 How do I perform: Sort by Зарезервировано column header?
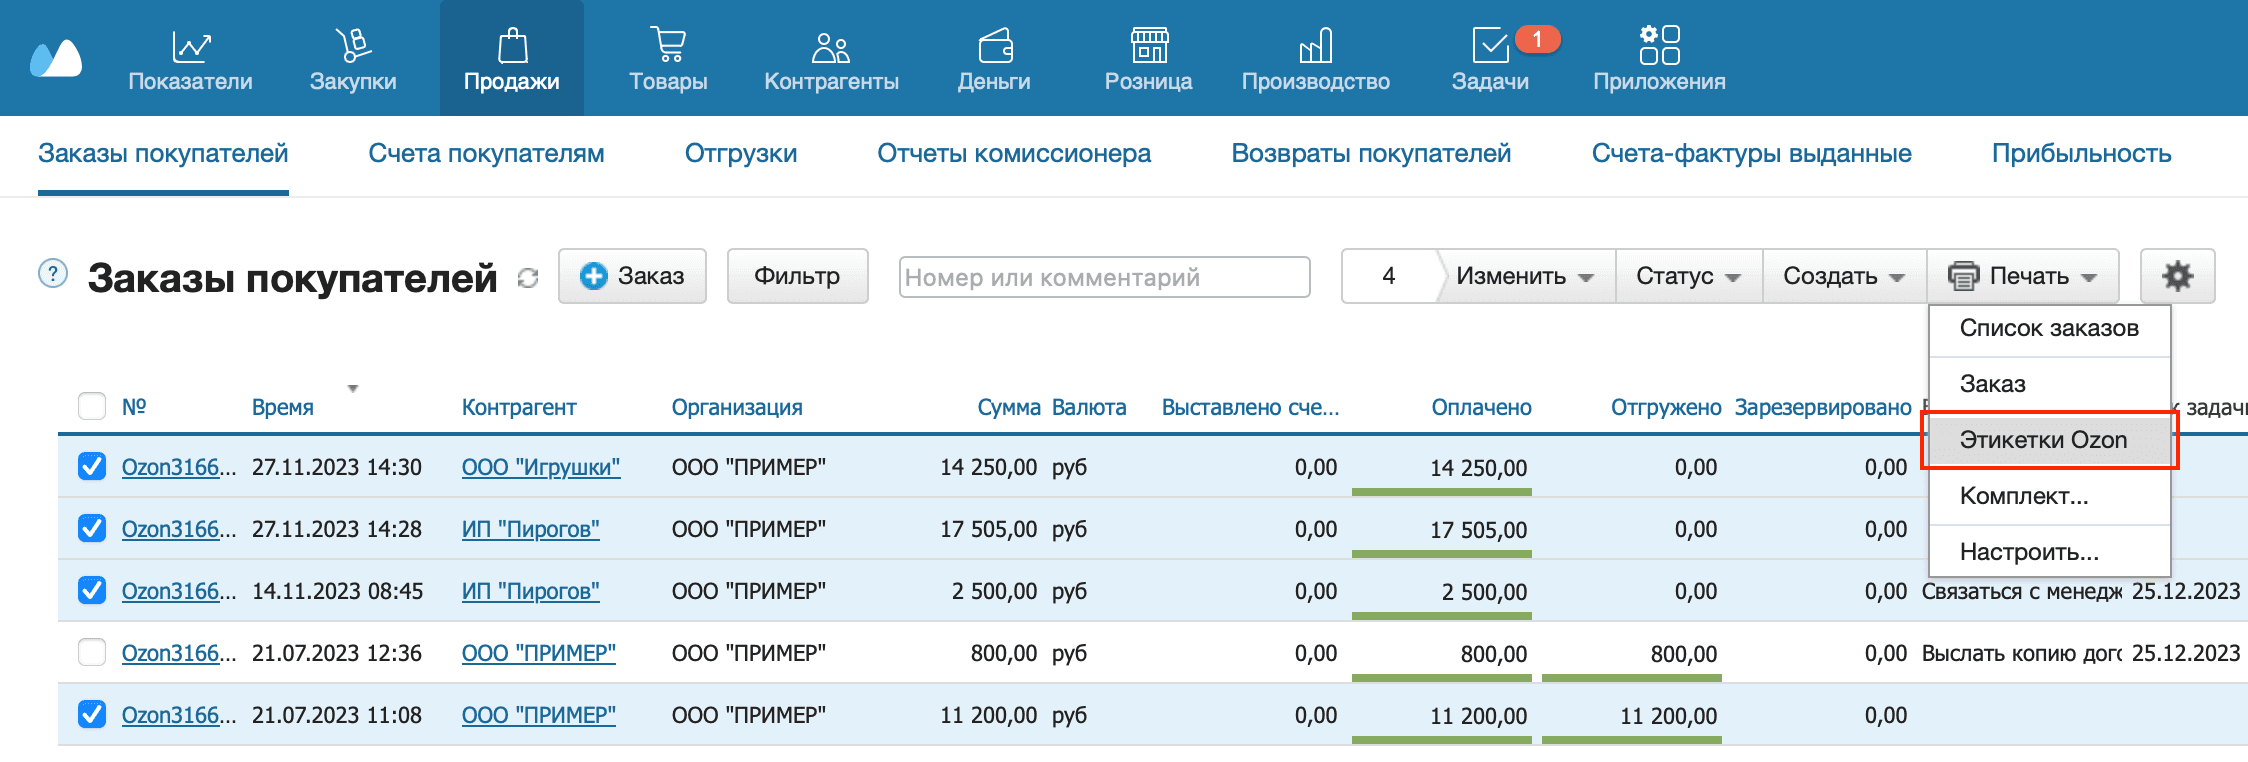[x=1823, y=407]
